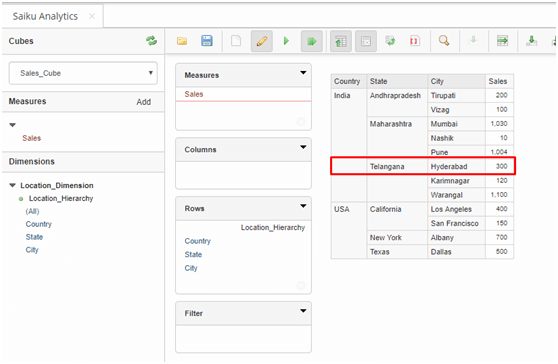Open the Columns axis dropdown arrow
This screenshot has width=558, height=364.
pyautogui.click(x=303, y=147)
